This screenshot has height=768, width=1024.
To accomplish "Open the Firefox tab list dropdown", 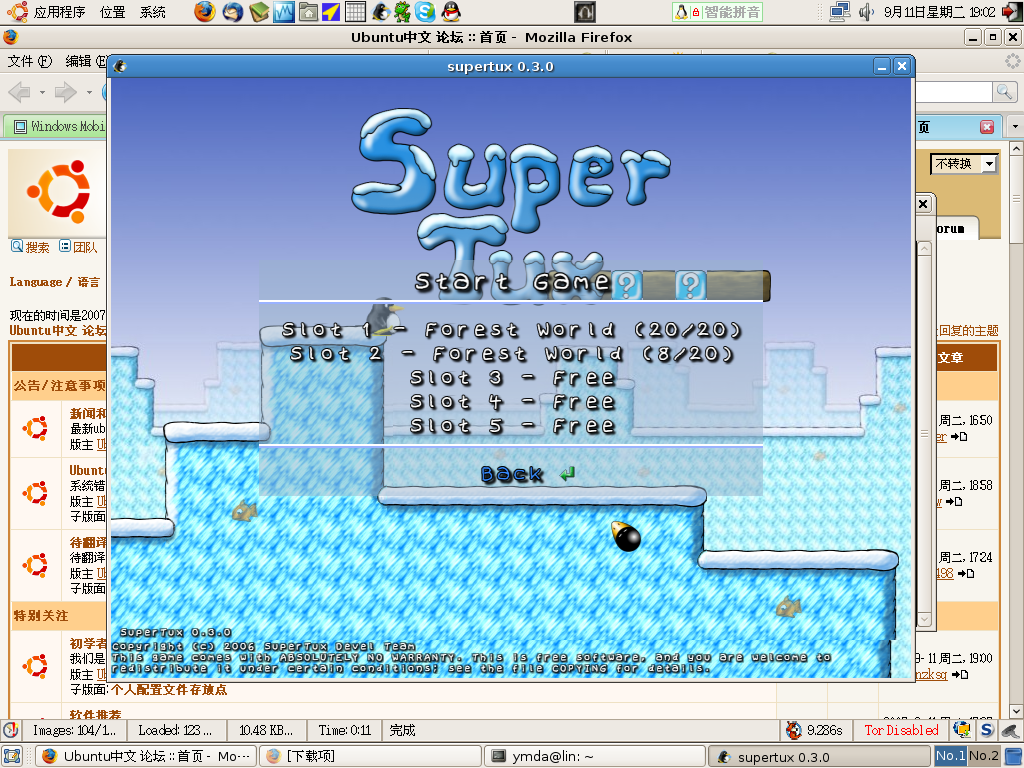I will [1015, 126].
